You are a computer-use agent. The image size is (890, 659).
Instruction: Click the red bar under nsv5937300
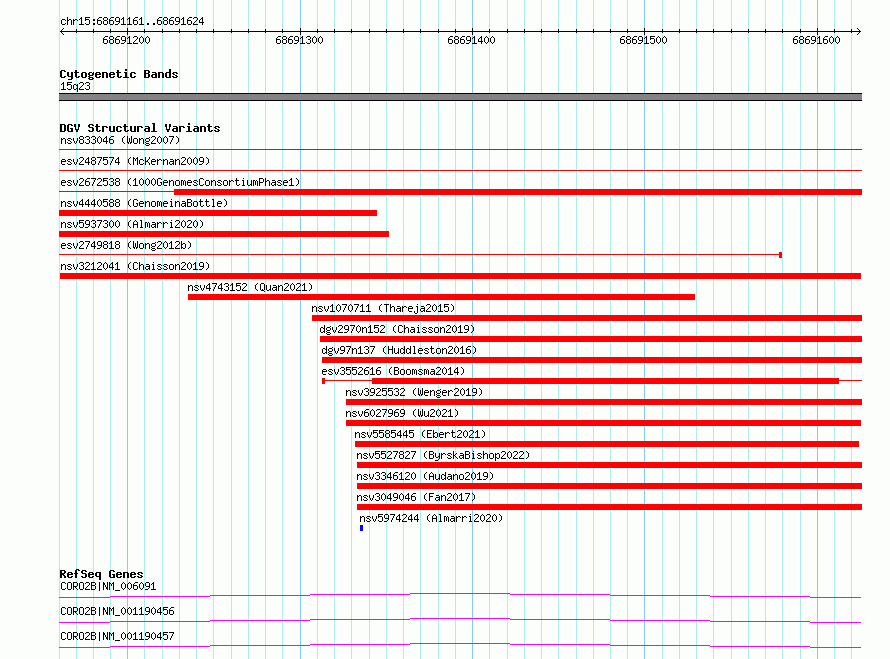coord(224,234)
